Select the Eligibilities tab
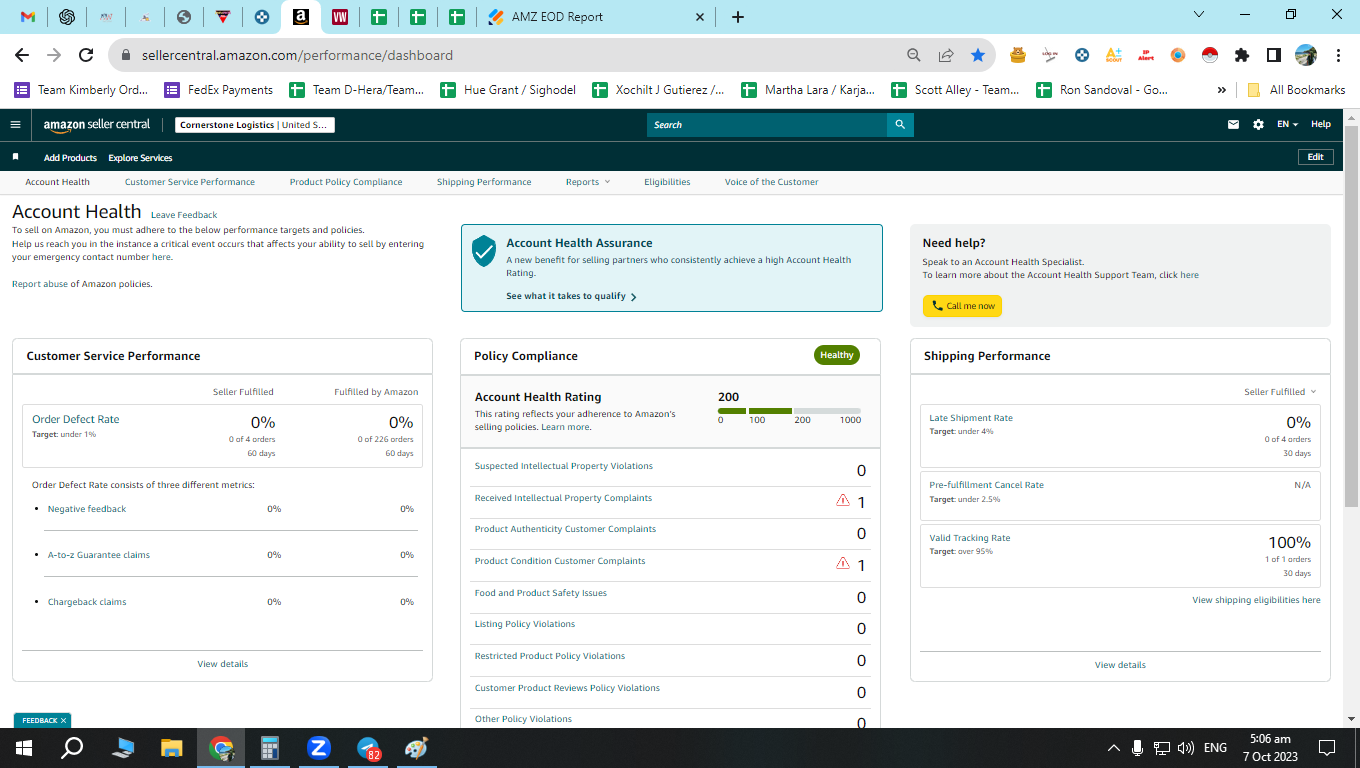The width and height of the screenshot is (1360, 768). [x=667, y=182]
